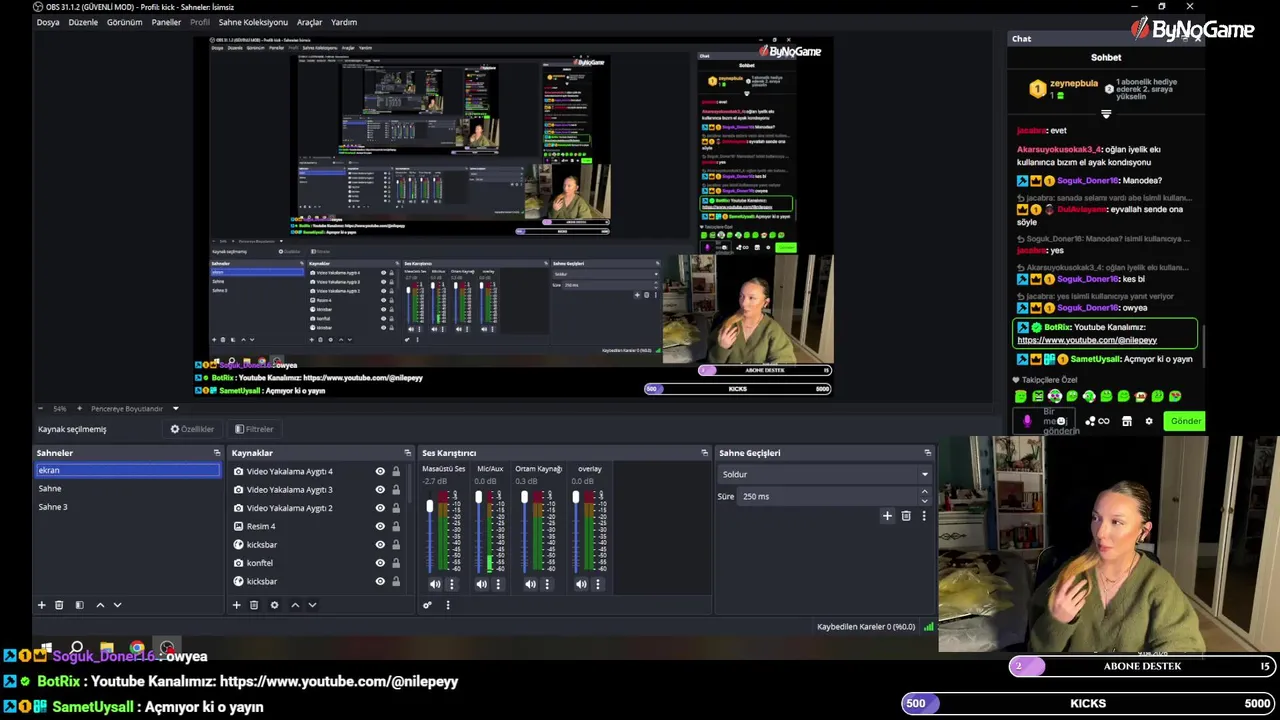This screenshot has height=720, width=1280.
Task: Open Mic/Aux options menu dots
Action: pos(498,584)
